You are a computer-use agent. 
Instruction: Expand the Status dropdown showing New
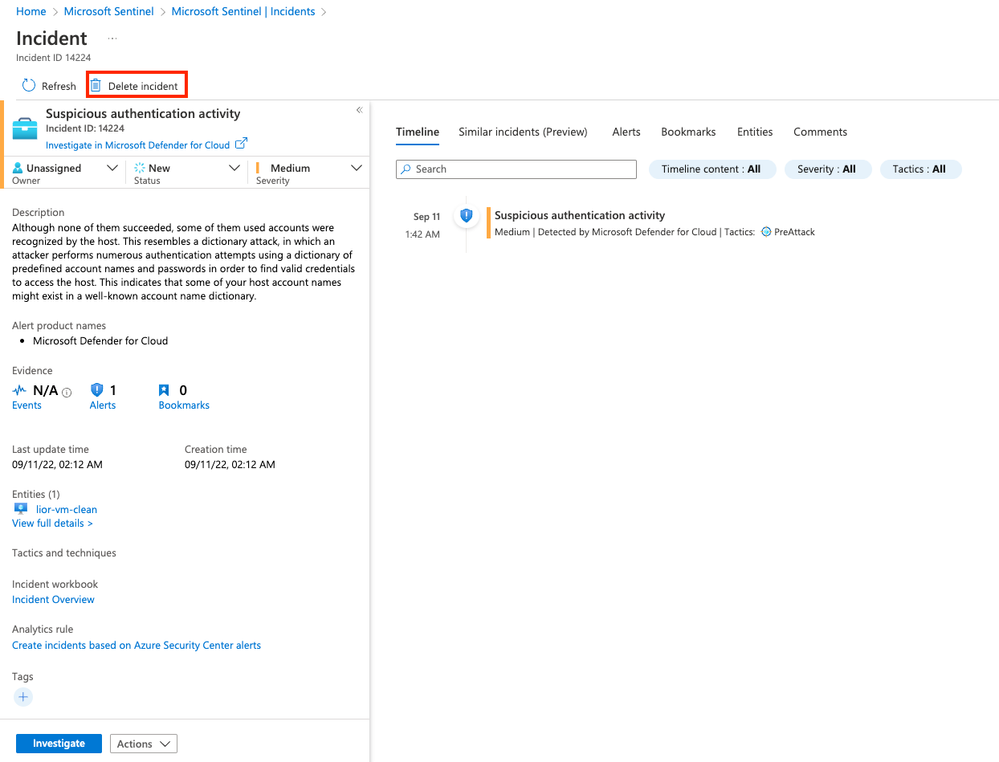tap(234, 168)
